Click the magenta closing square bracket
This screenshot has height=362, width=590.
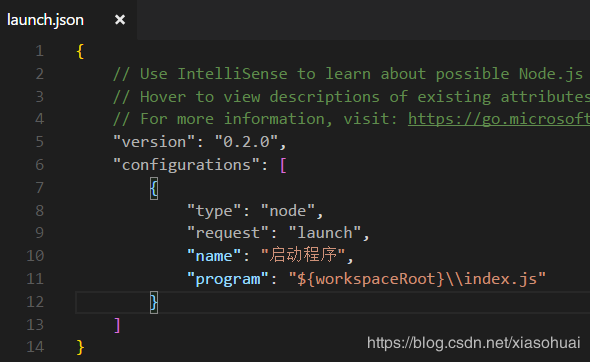point(117,325)
